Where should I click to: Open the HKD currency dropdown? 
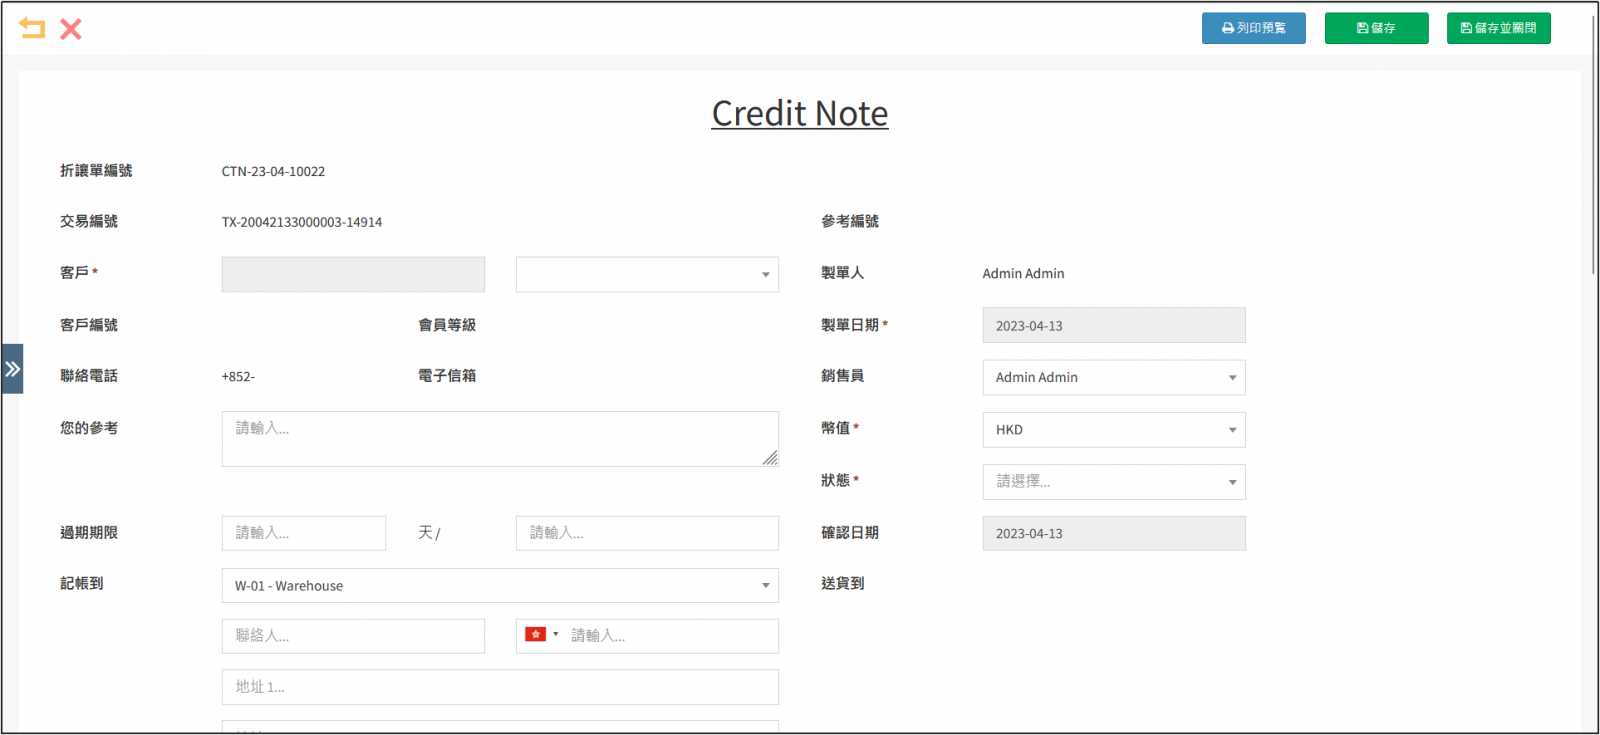[1113, 430]
